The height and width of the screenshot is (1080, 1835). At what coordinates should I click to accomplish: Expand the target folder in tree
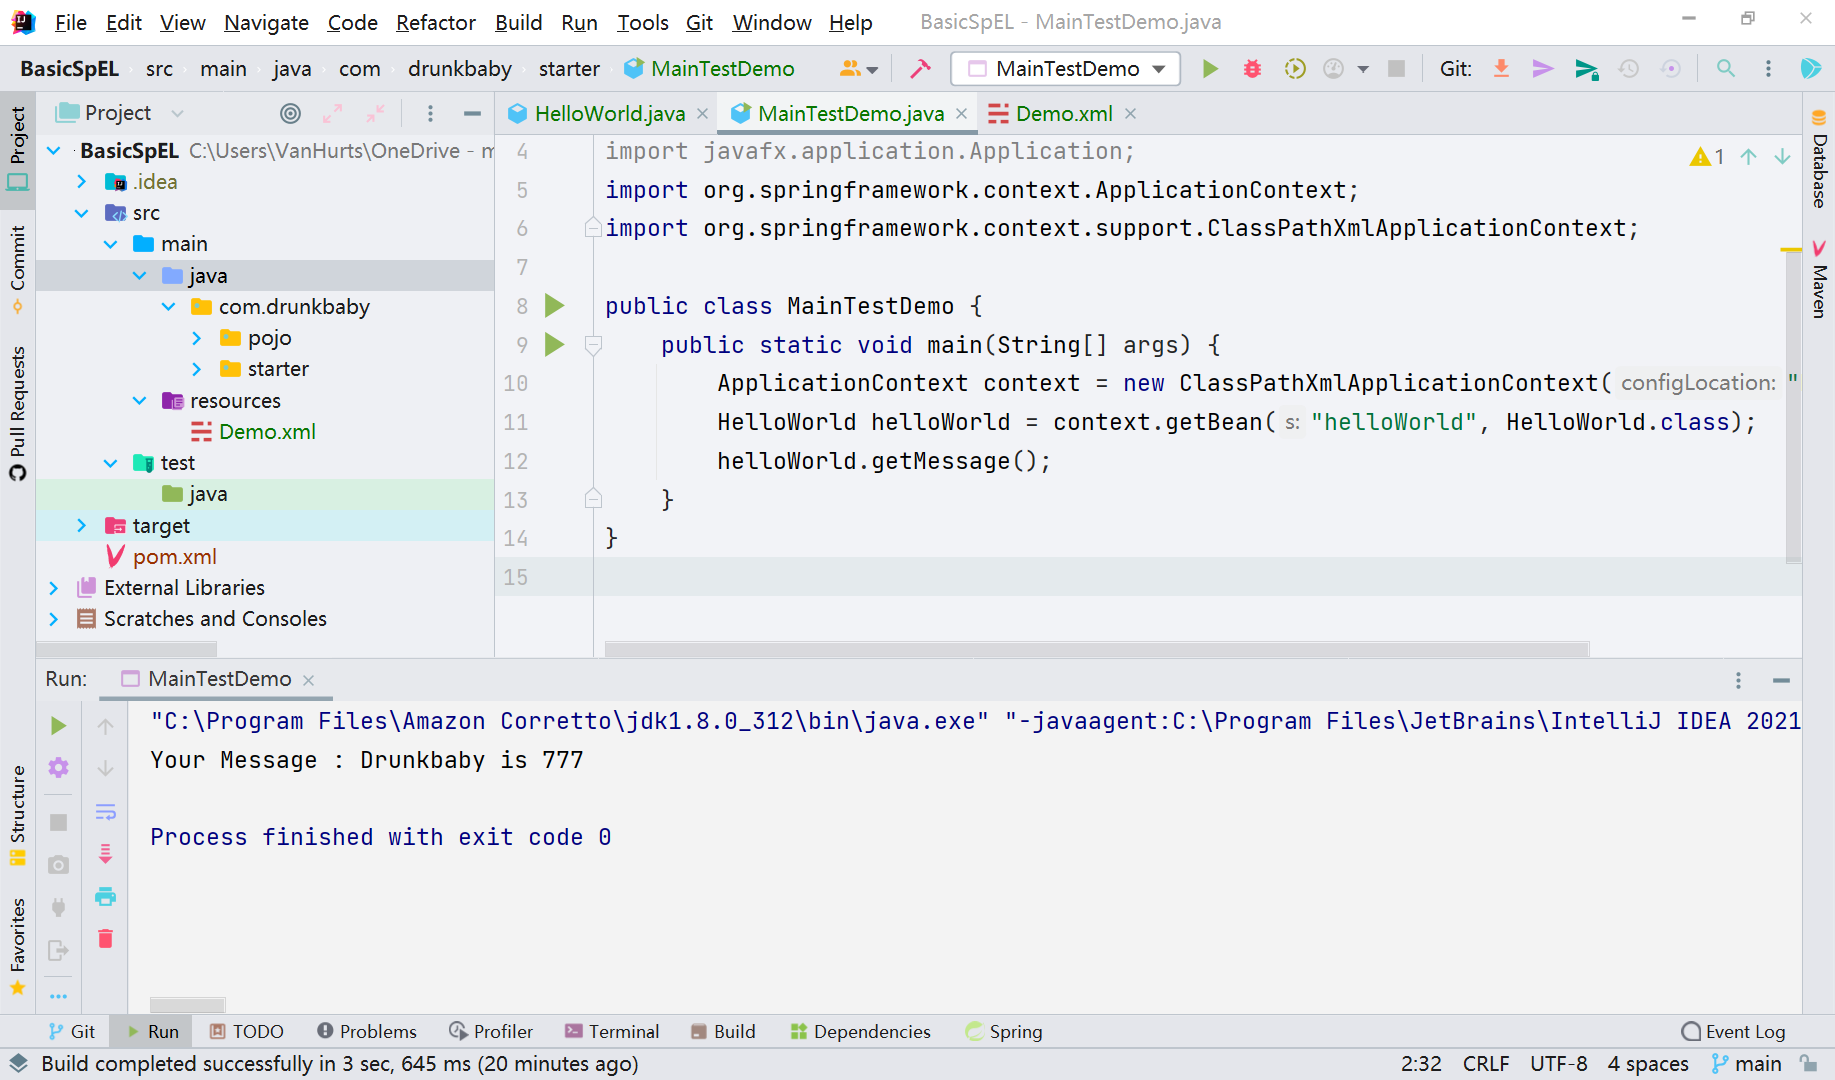click(x=82, y=526)
